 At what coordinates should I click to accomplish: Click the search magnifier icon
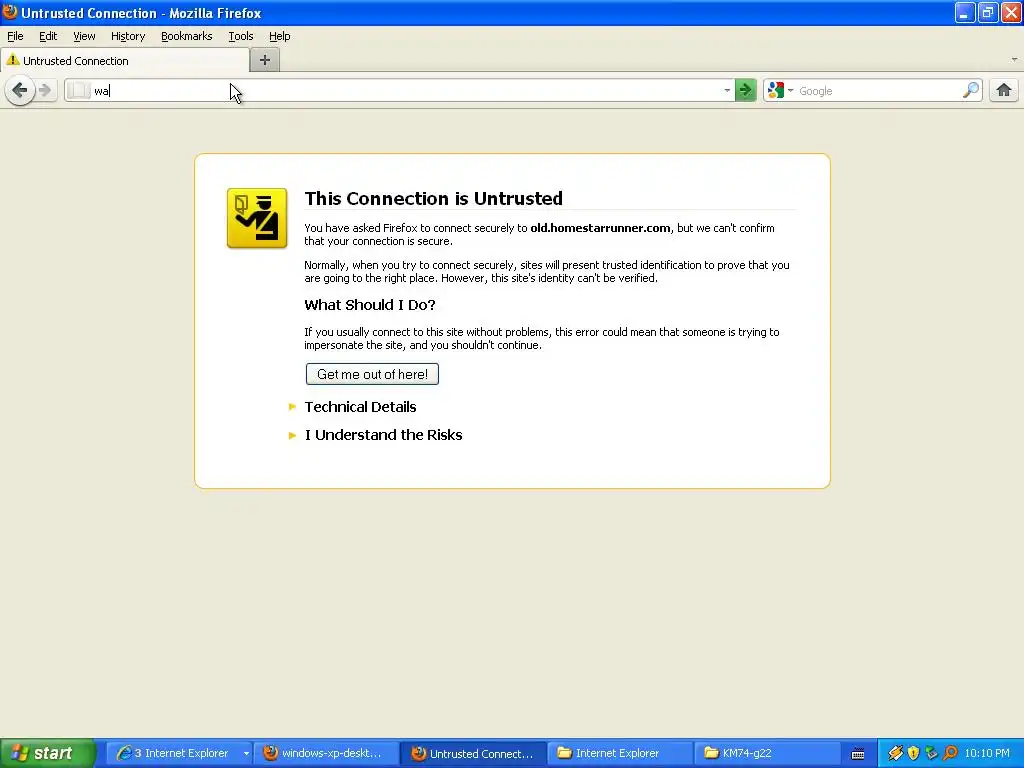[971, 90]
